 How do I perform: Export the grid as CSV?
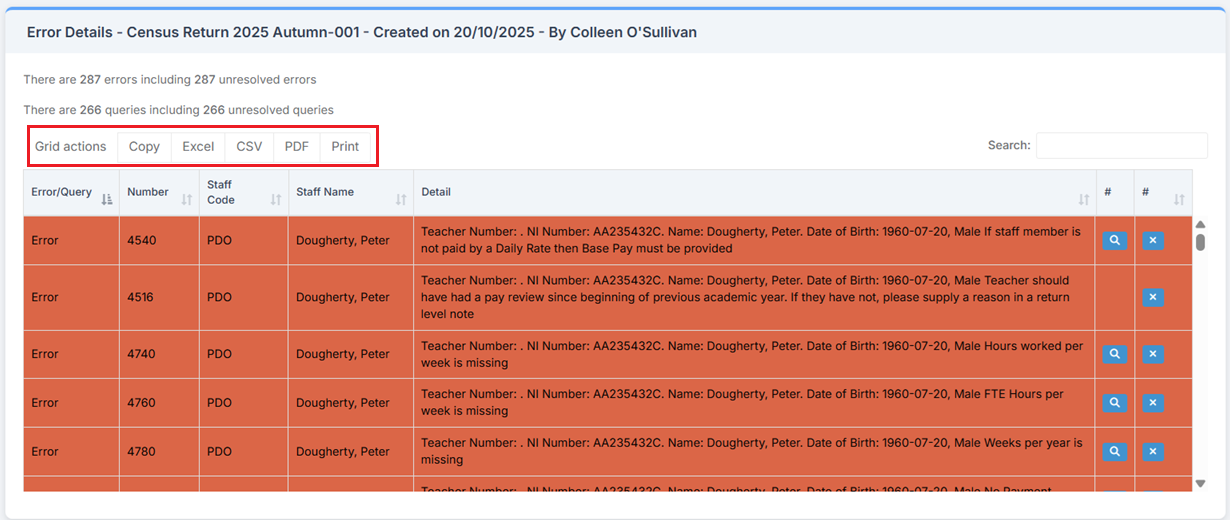tap(249, 147)
